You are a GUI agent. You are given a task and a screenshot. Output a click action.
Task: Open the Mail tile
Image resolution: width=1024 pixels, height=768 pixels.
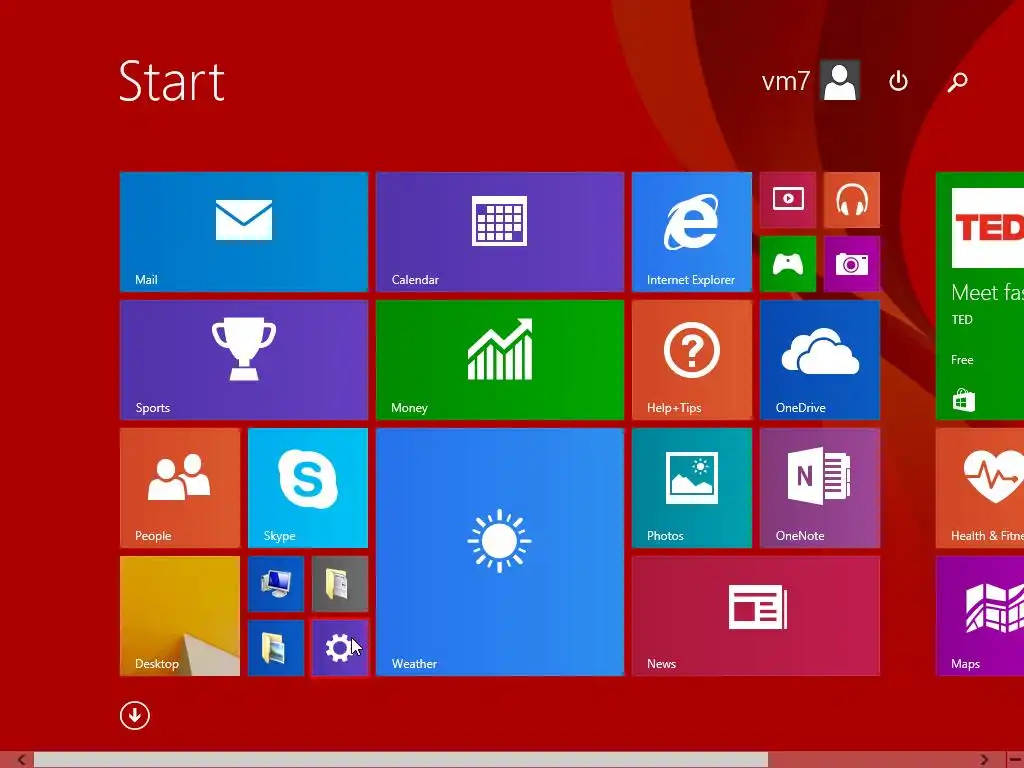coord(244,232)
